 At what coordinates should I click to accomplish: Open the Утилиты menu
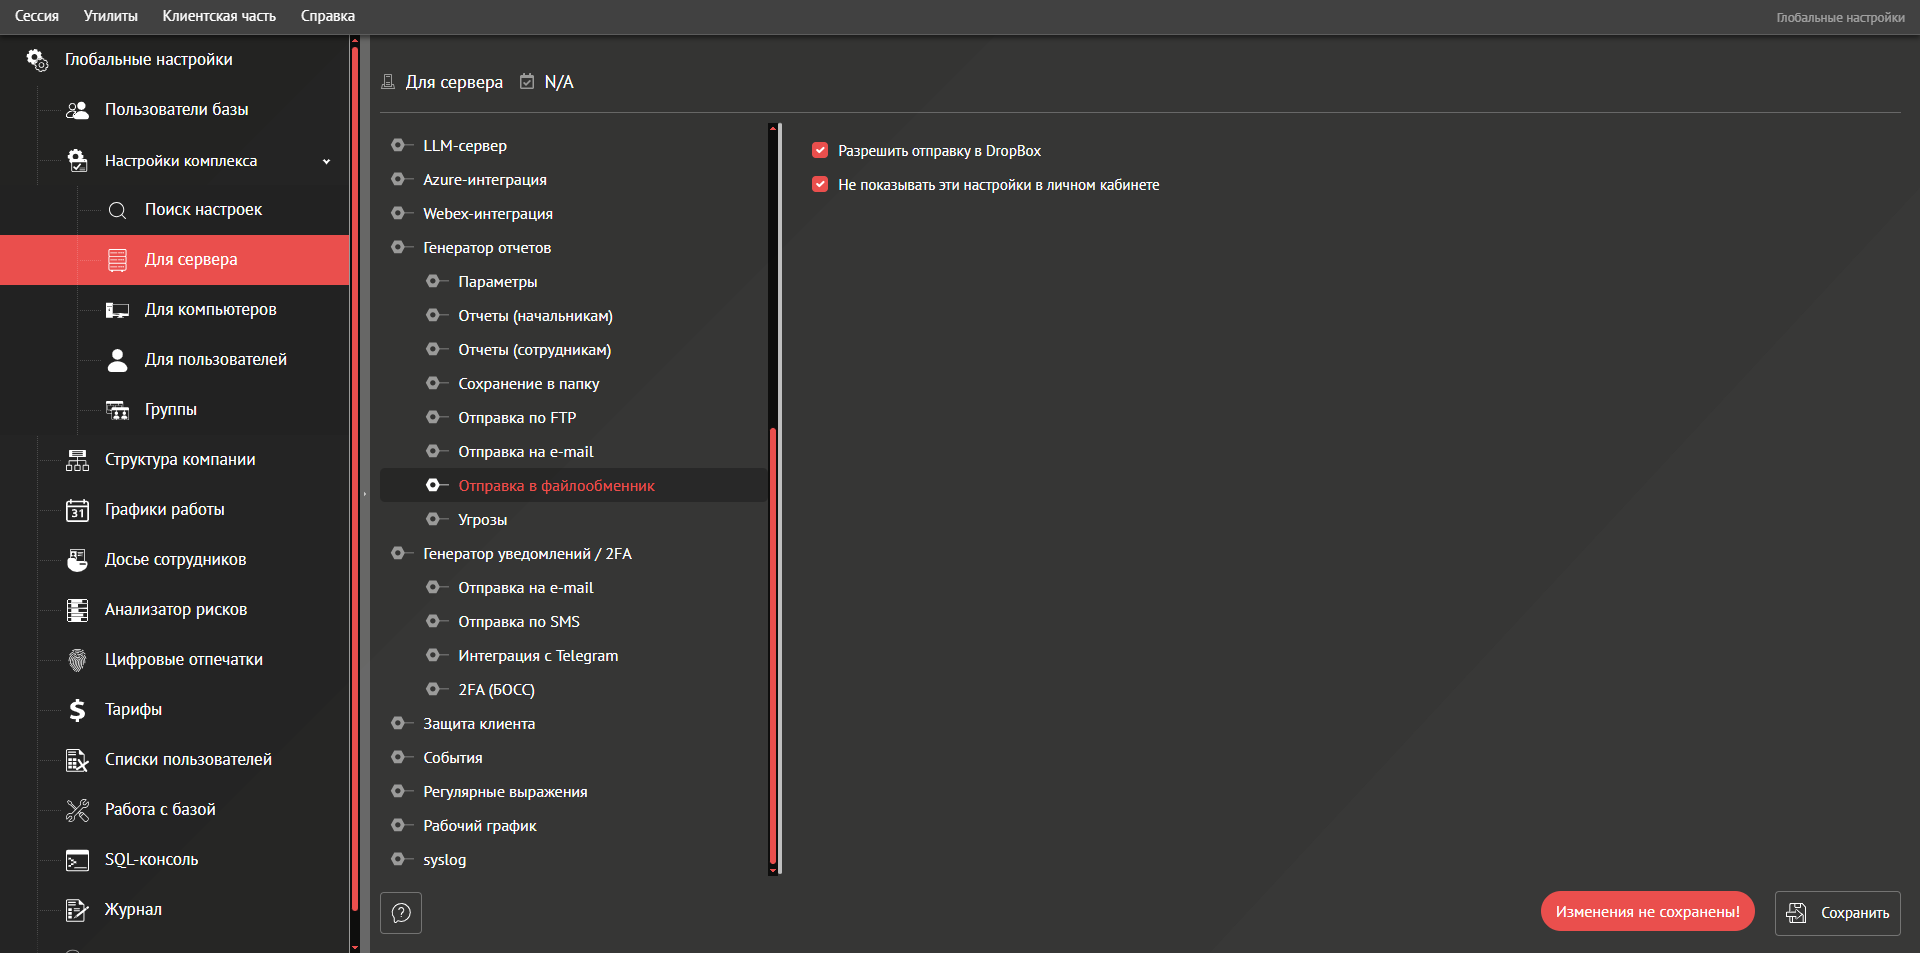[111, 16]
